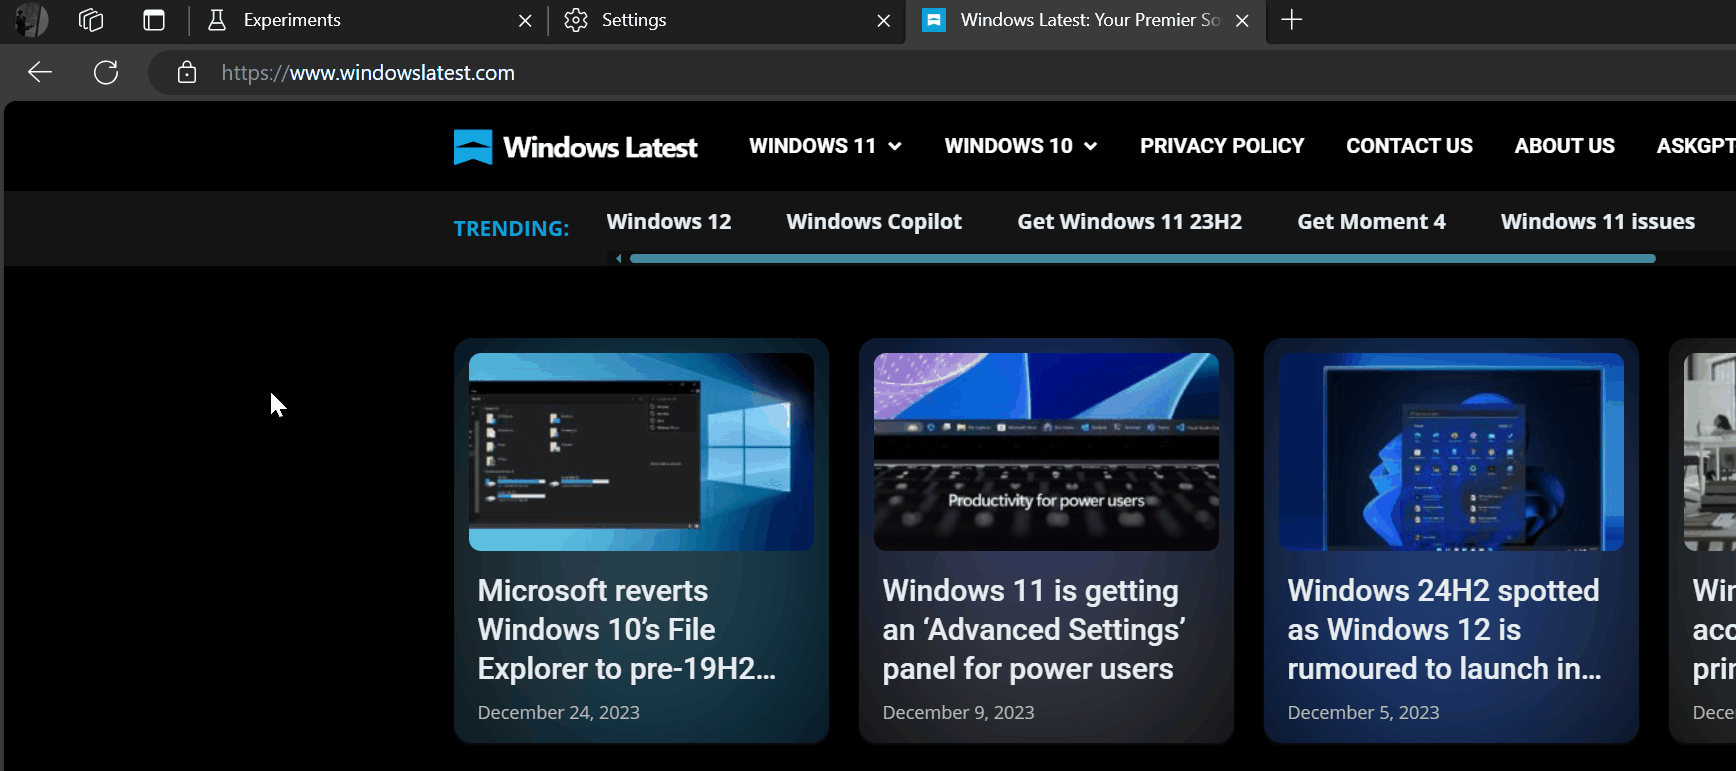Click the Windows 12 trending link
The height and width of the screenshot is (771, 1736).
pyautogui.click(x=669, y=221)
